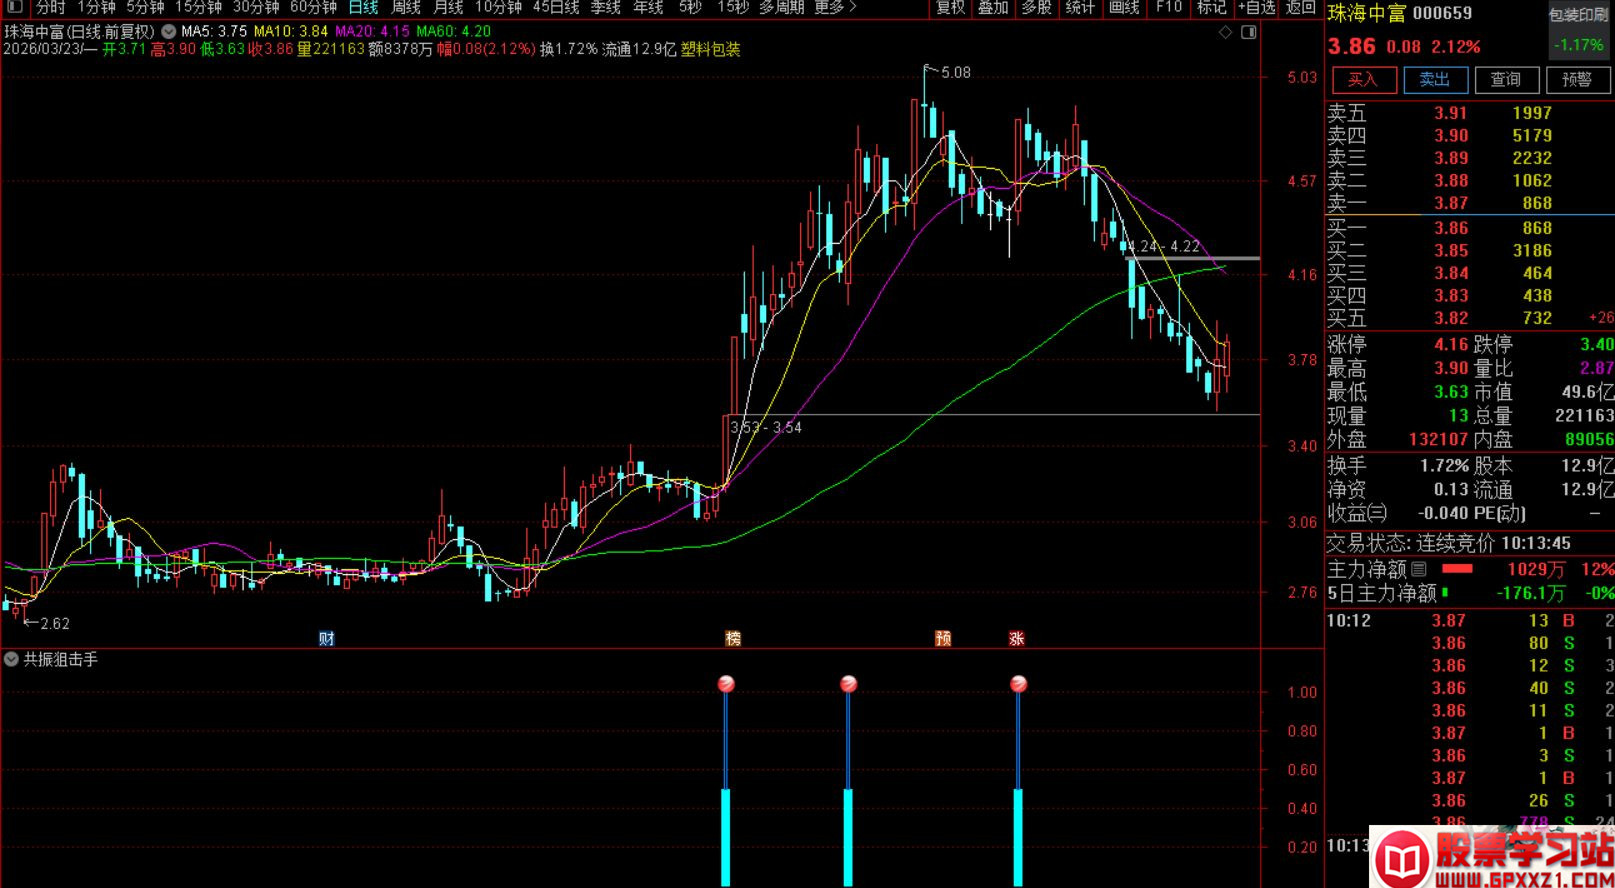
Task: Switch to 分时 timeframe
Action: (50, 7)
